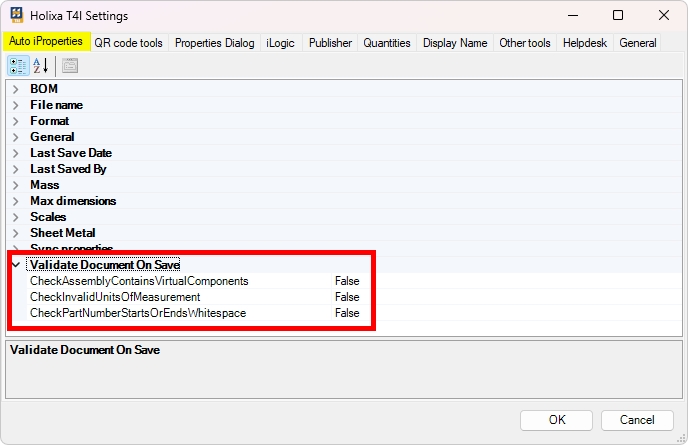Open the Helpdesk tab
This screenshot has width=688, height=445.
click(585, 43)
